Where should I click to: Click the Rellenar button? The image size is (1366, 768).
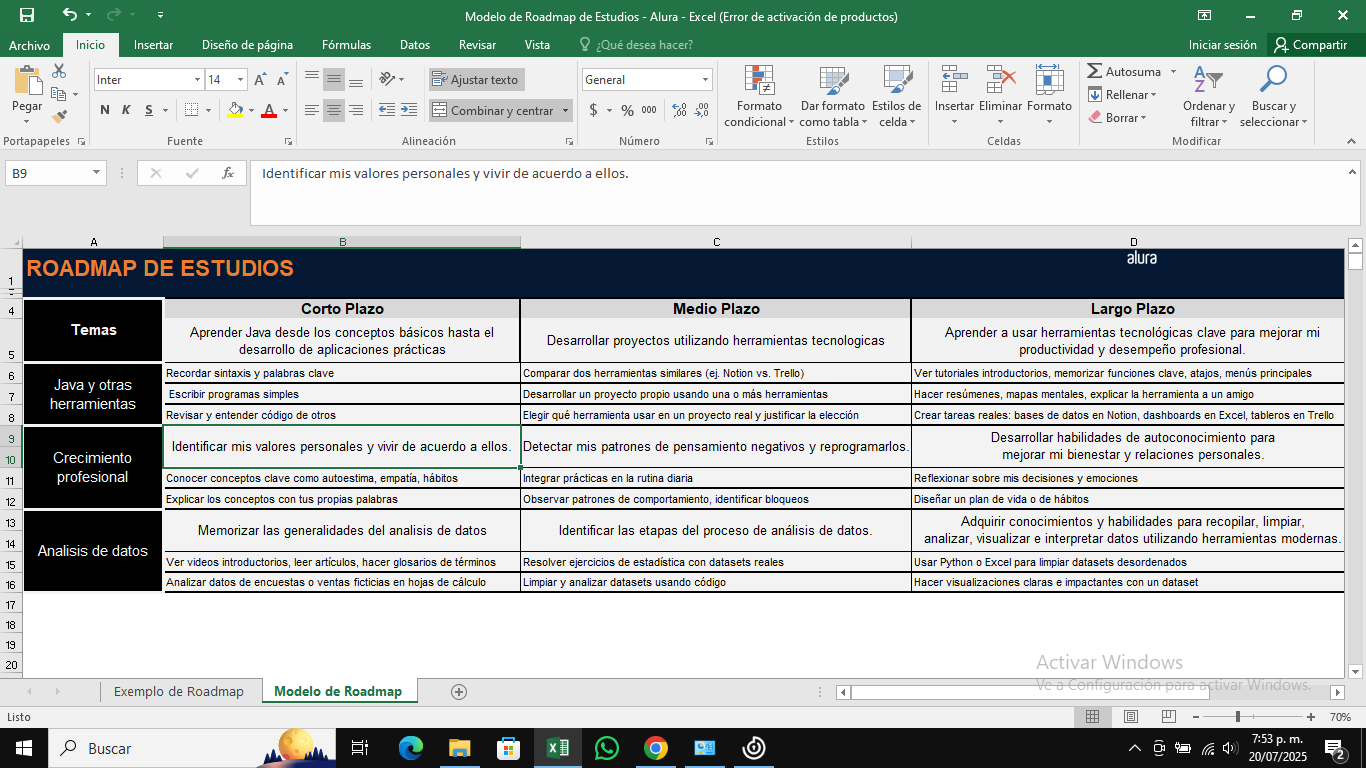coord(1121,95)
